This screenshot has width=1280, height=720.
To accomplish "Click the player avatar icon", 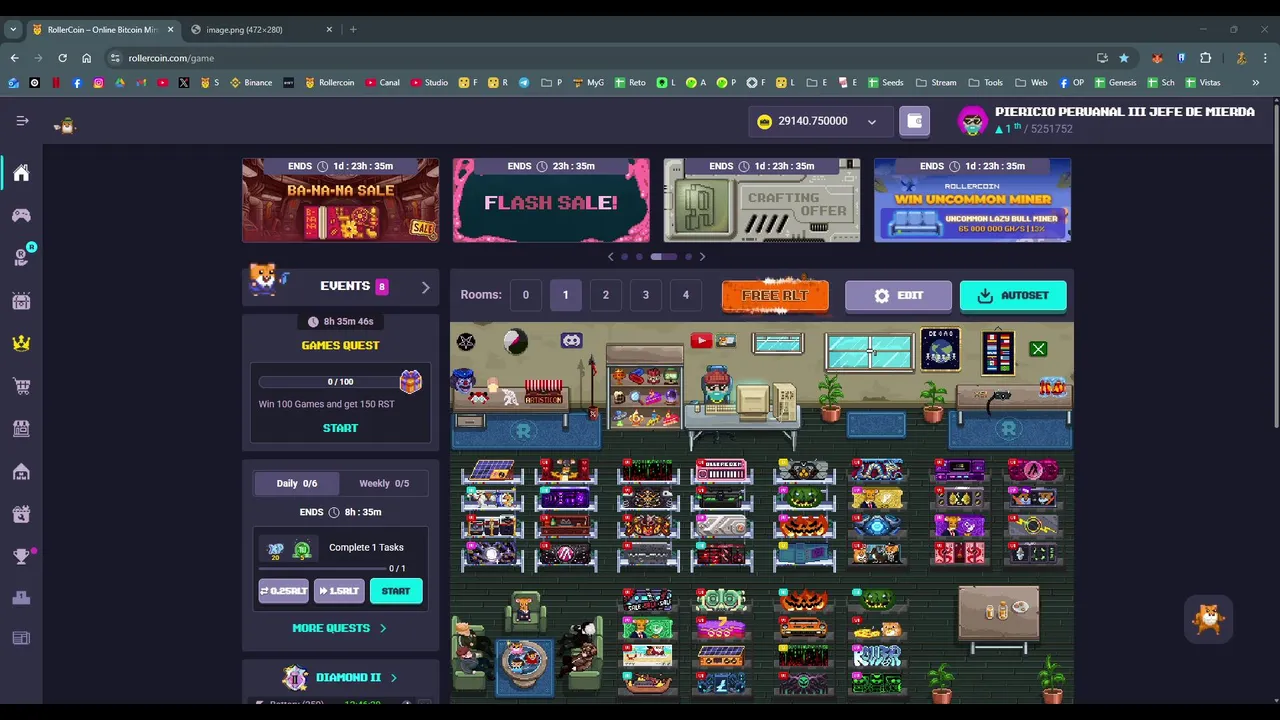I will click(x=973, y=121).
